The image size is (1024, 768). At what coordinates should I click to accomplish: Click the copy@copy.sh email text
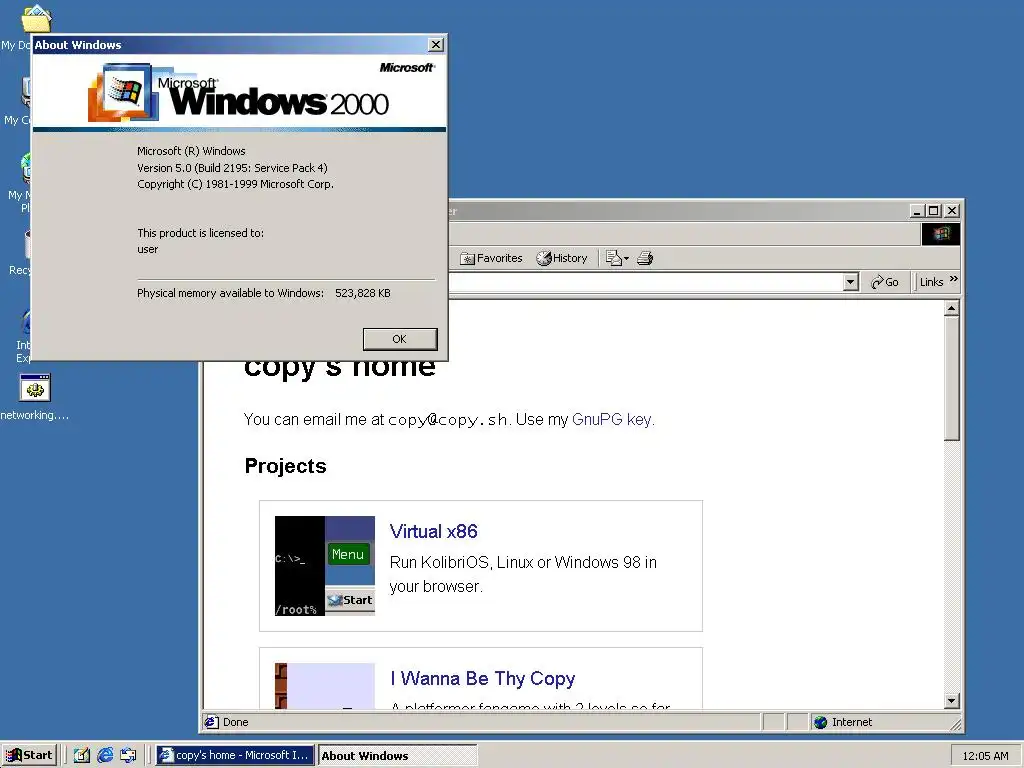tap(448, 419)
